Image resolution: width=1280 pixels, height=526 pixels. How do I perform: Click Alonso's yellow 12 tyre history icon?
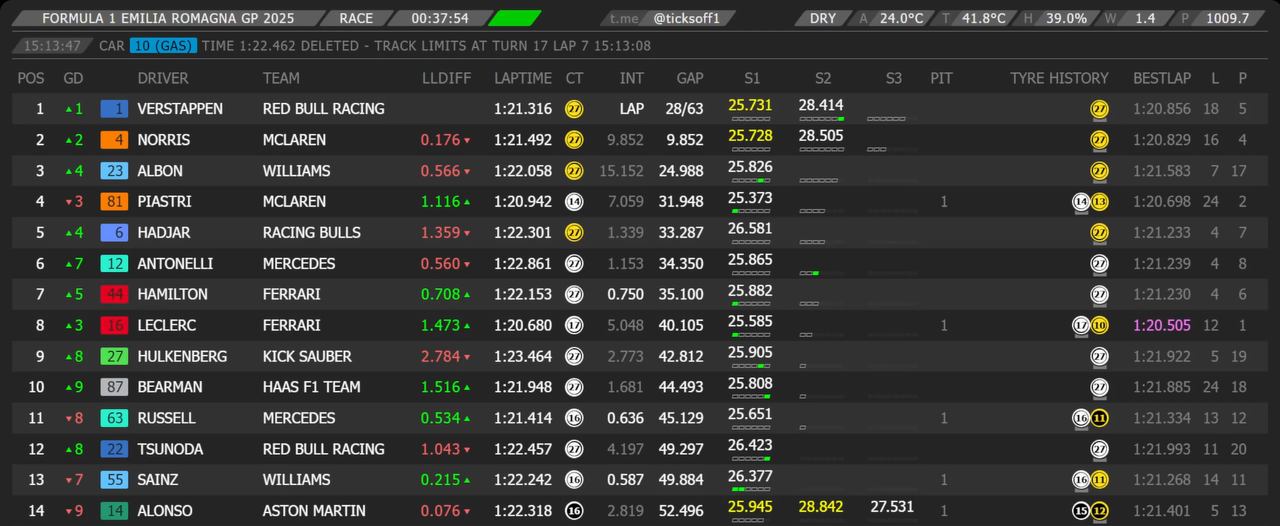point(1099,511)
